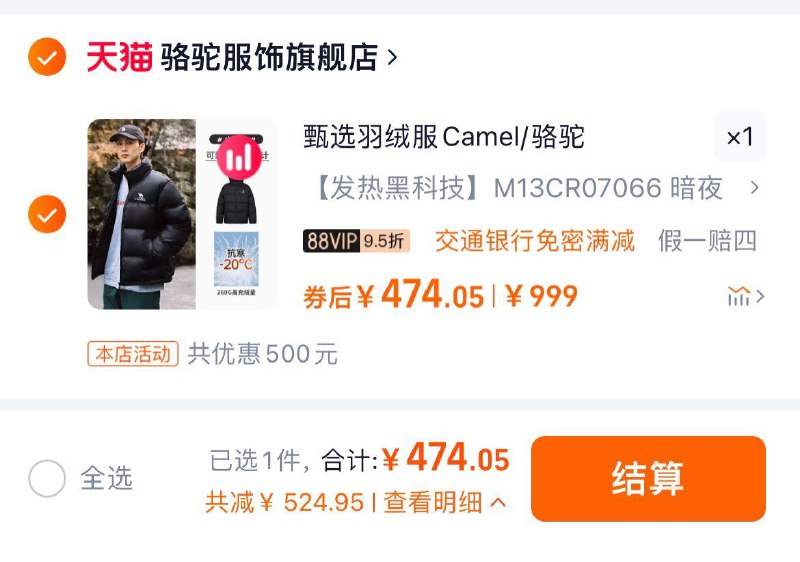
Task: Open the pink bar-chart badge on product image
Action: coord(239,158)
